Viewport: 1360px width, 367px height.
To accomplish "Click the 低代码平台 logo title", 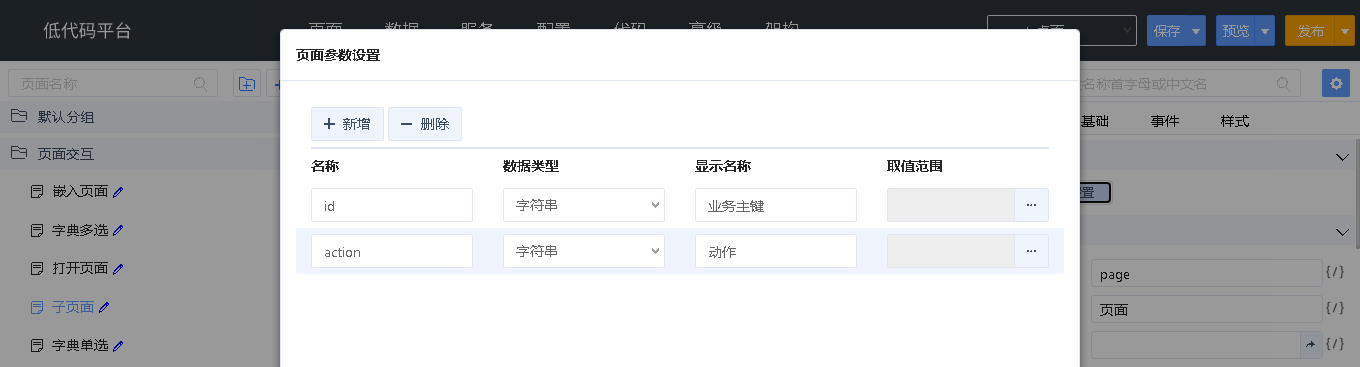I will [x=87, y=30].
